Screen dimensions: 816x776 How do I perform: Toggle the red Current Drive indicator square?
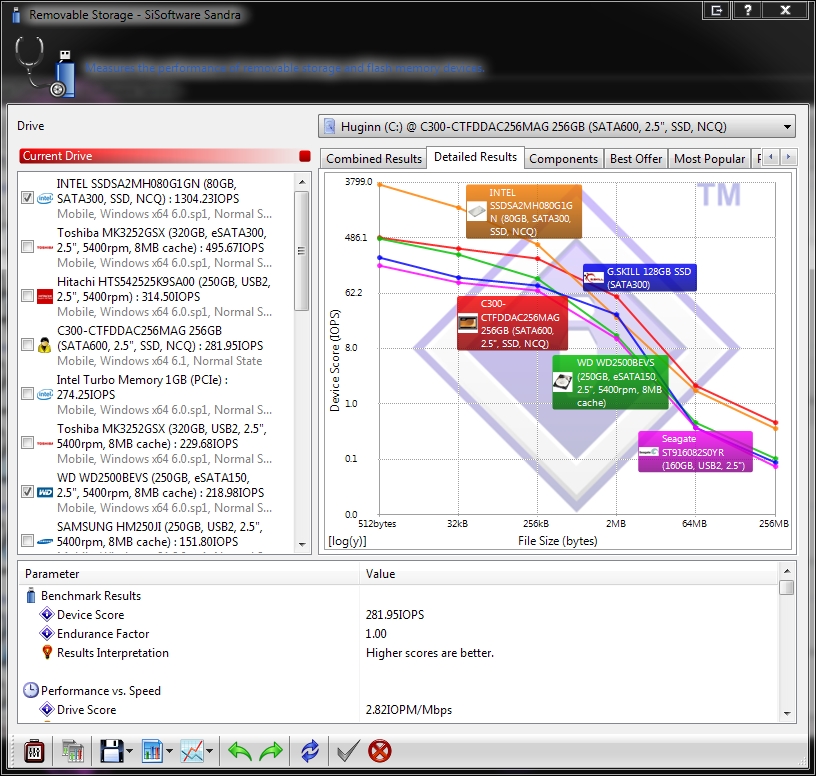[x=305, y=156]
